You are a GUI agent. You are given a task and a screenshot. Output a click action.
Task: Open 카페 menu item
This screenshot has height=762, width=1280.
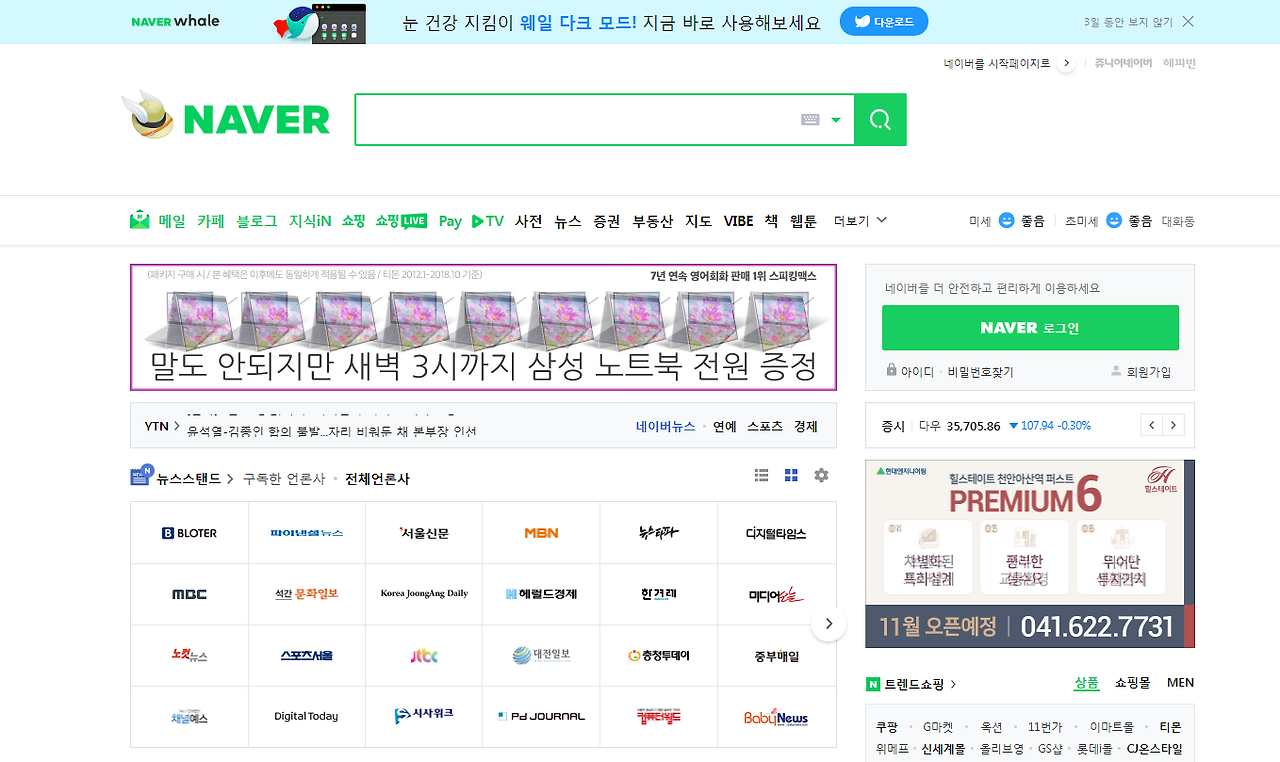(210, 221)
